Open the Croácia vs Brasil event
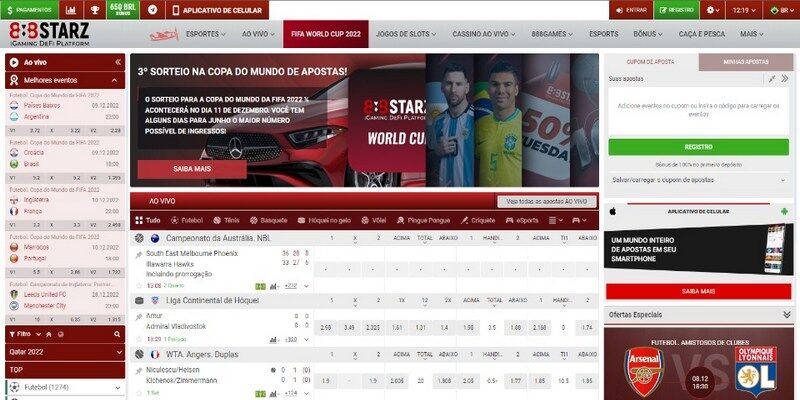This screenshot has height=400, width=800. (64, 158)
